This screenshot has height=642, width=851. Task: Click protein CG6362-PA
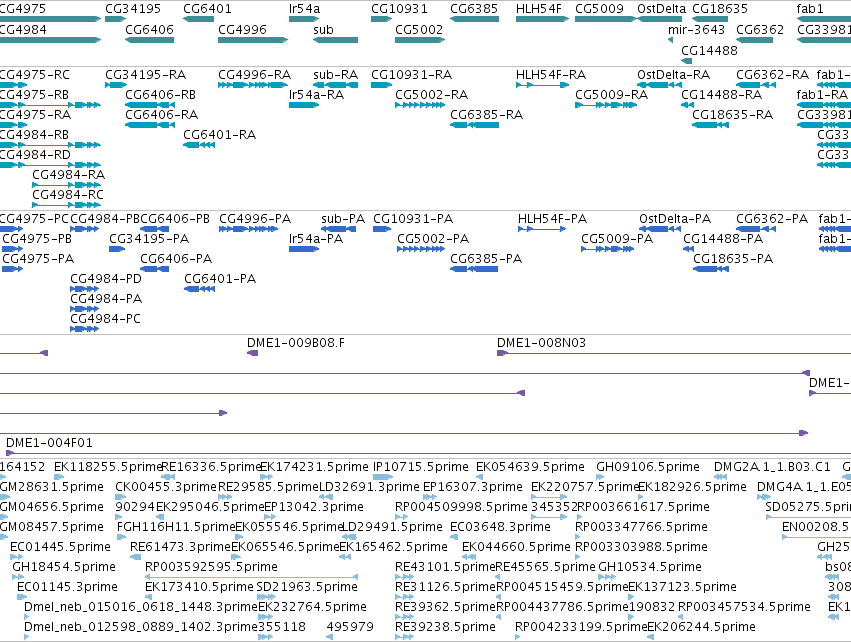(772, 219)
